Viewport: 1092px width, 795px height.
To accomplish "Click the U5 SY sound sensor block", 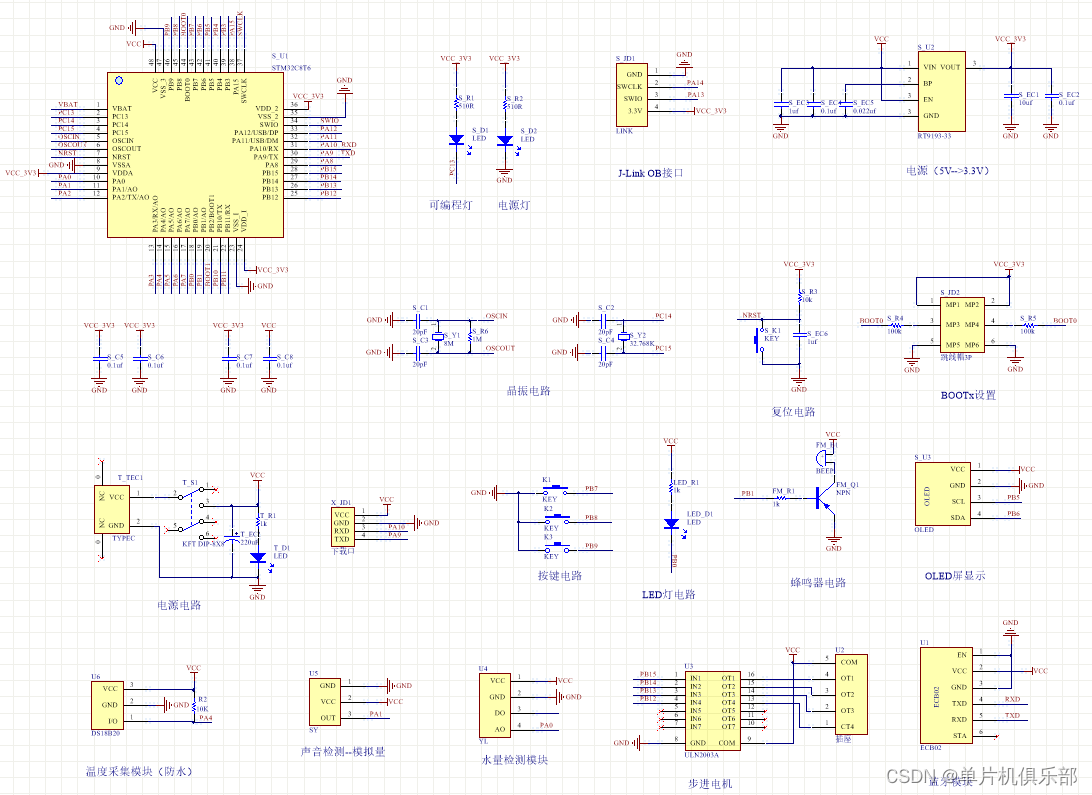I will 325,701.
